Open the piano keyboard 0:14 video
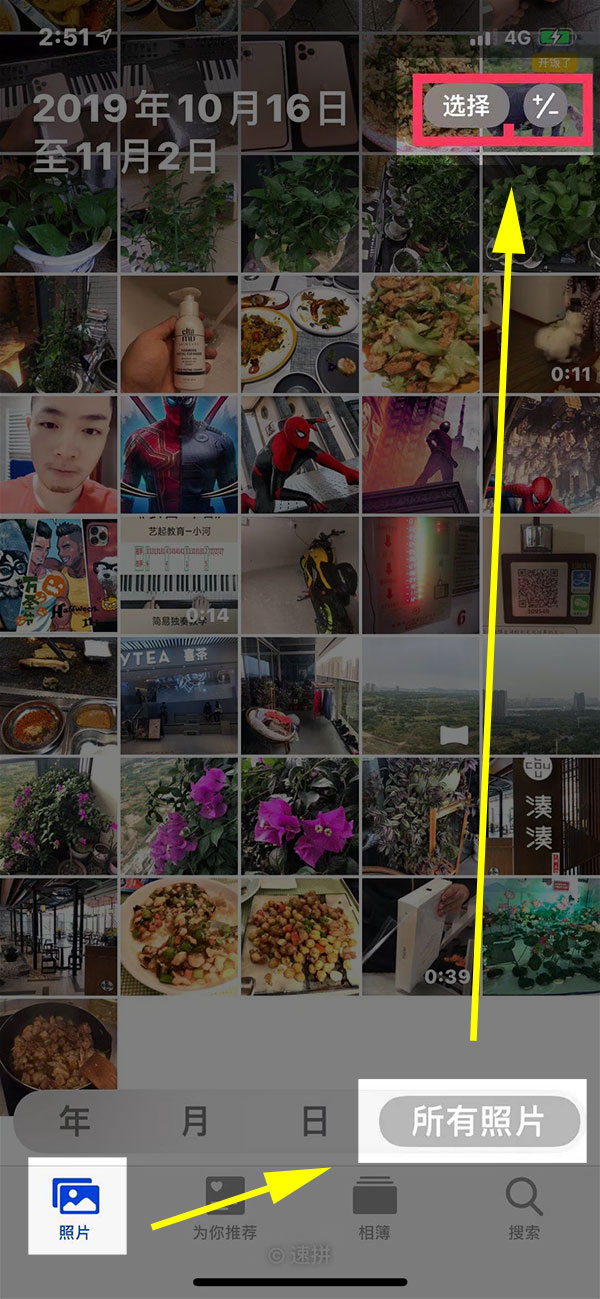 178,574
